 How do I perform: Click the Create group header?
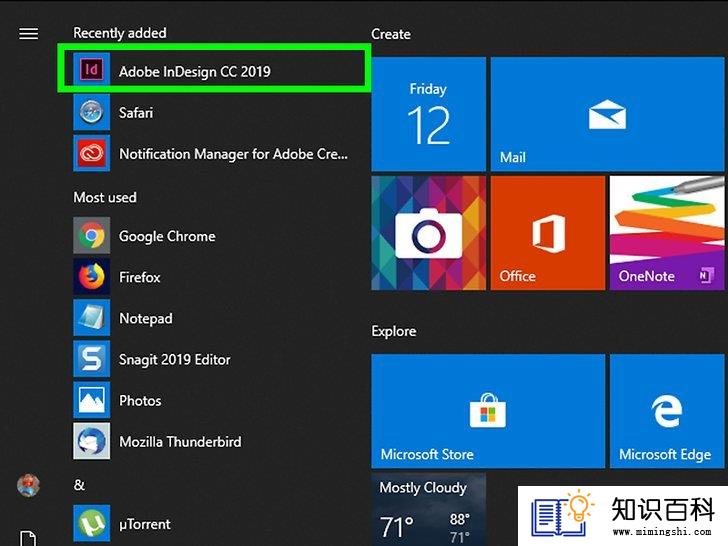click(391, 34)
